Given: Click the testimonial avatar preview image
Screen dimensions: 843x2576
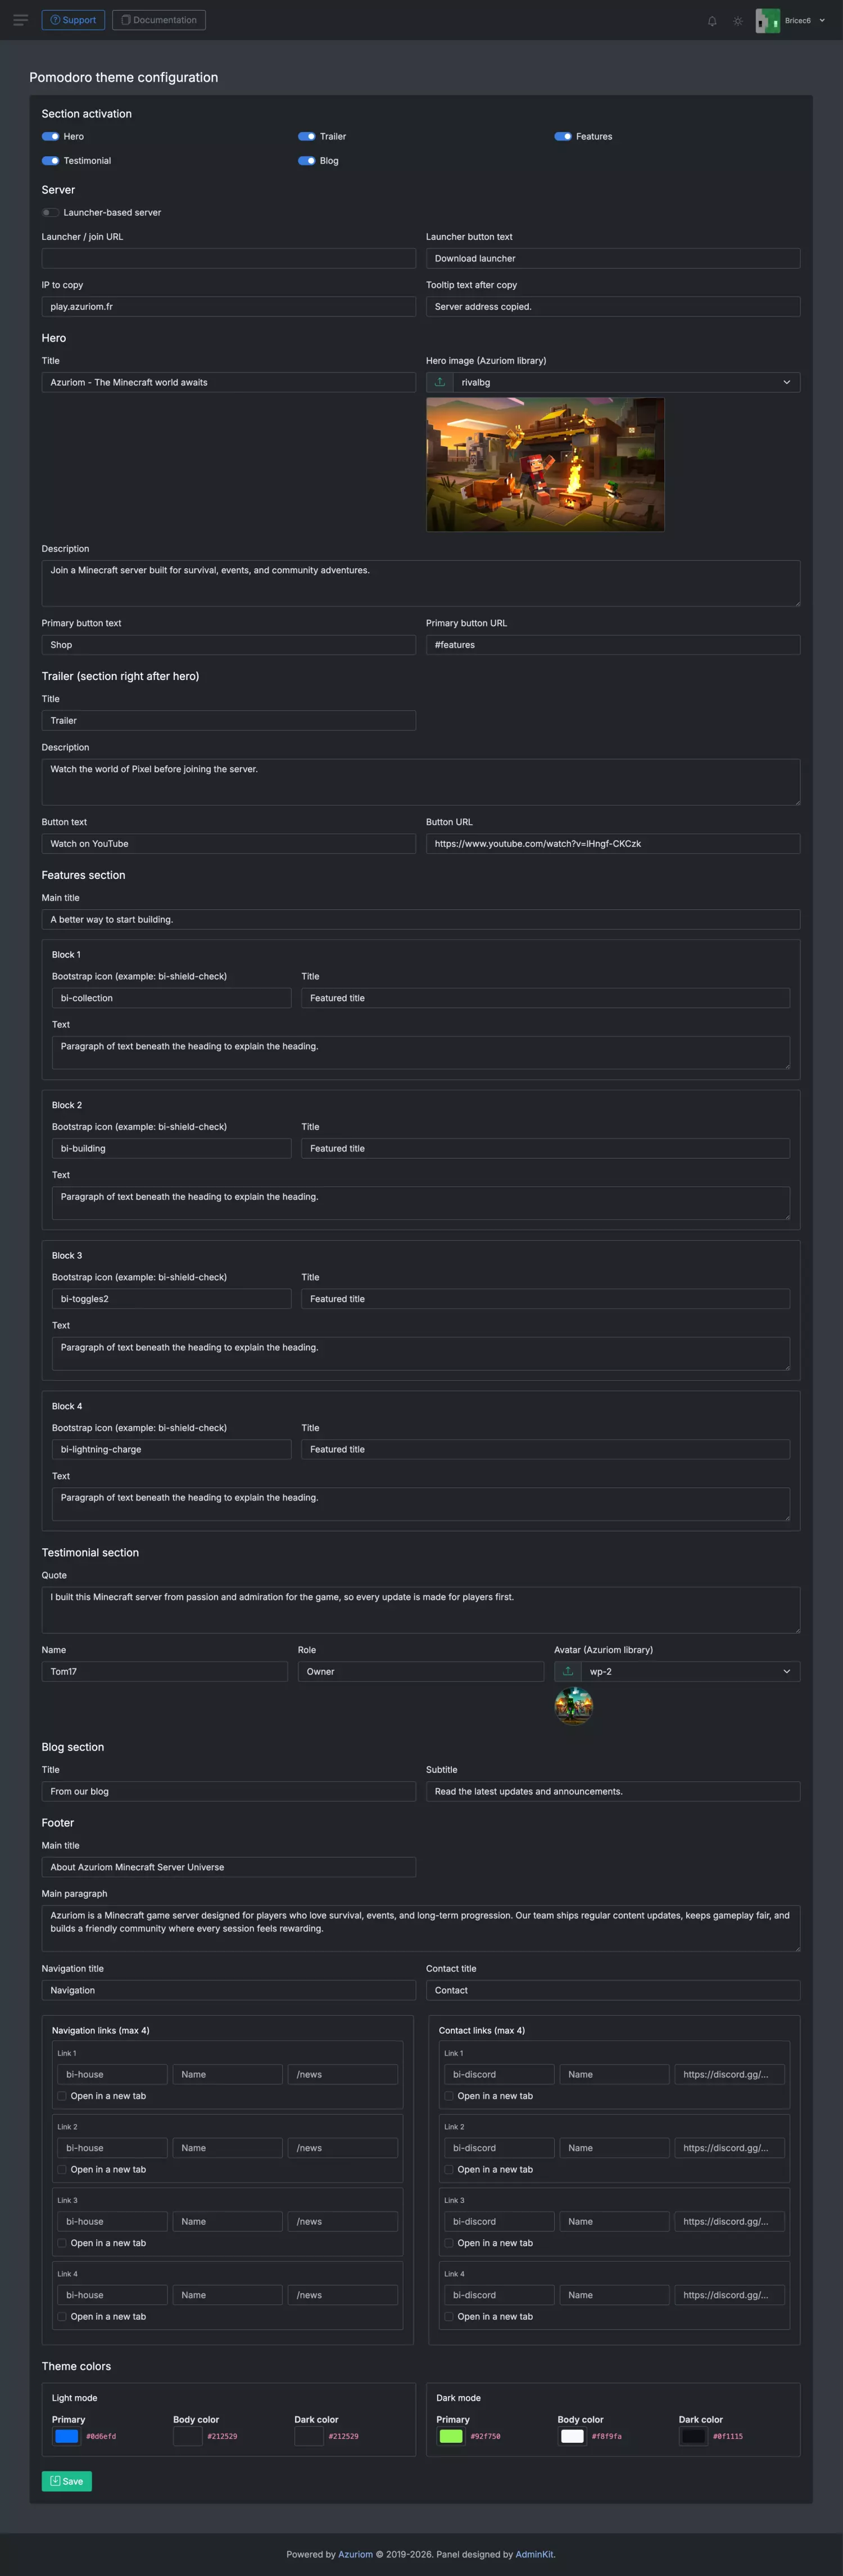Looking at the screenshot, I should pos(574,1706).
